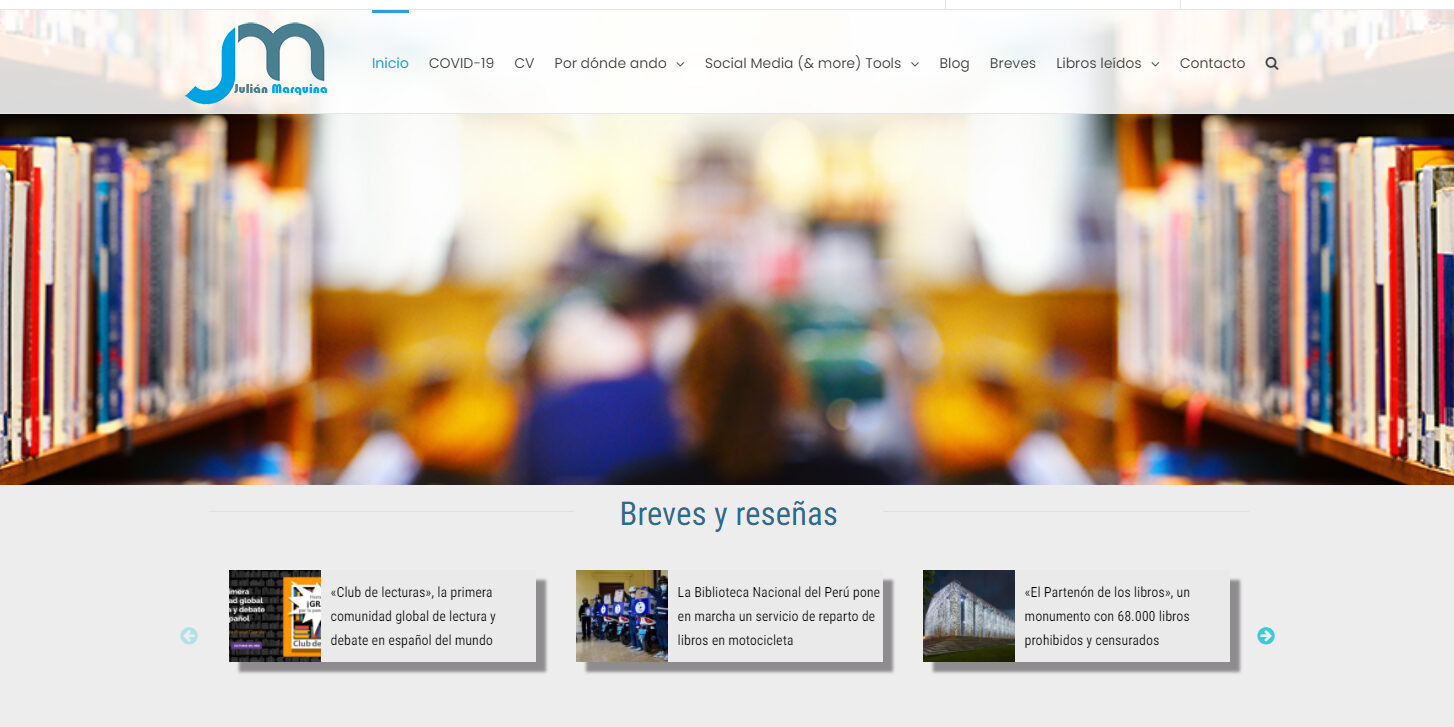Click the search magnifier icon in navbar

click(x=1271, y=63)
